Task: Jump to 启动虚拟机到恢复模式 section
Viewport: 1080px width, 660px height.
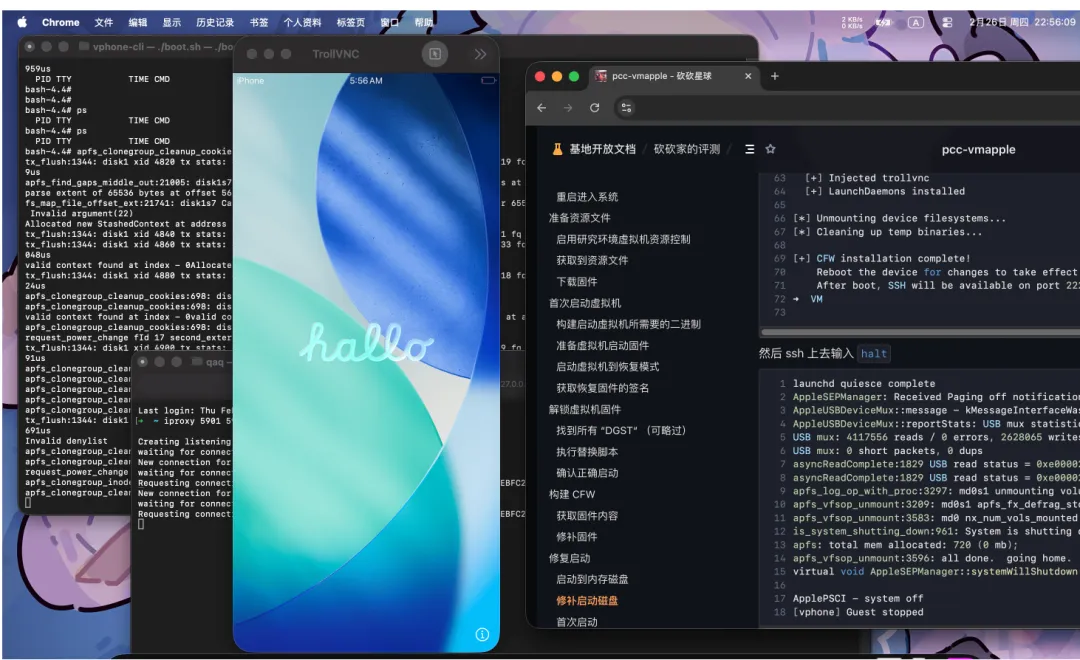Action: pos(608,367)
